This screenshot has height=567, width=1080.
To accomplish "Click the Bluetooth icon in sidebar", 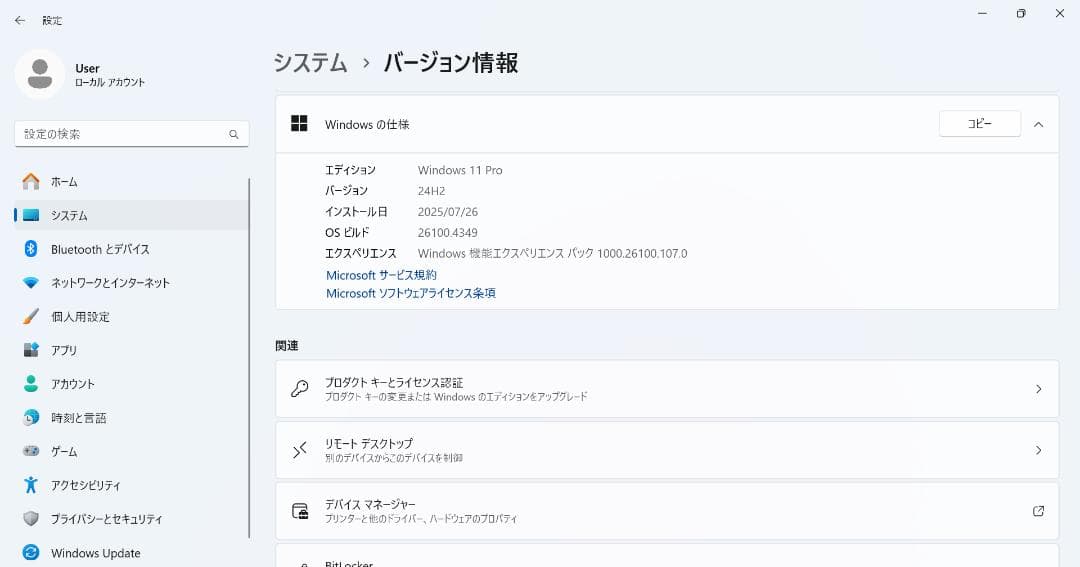I will [31, 249].
